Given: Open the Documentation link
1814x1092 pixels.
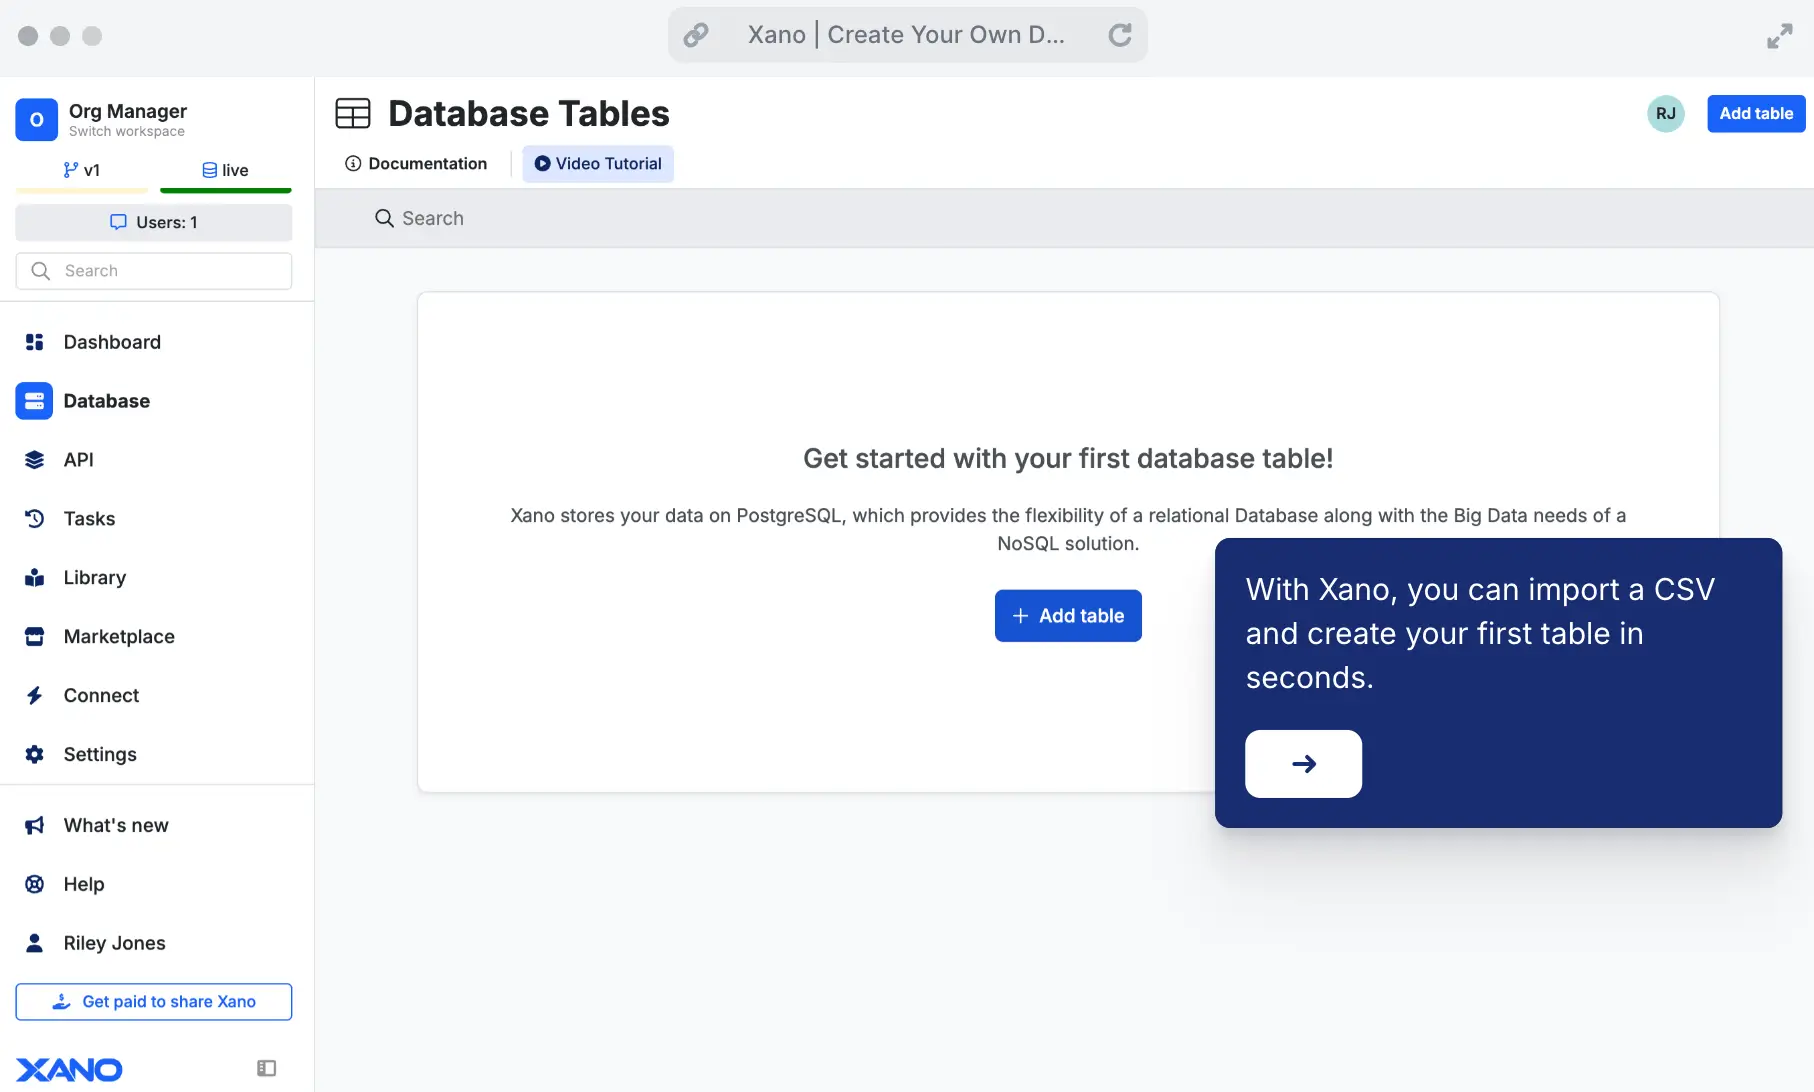Looking at the screenshot, I should tap(416, 164).
